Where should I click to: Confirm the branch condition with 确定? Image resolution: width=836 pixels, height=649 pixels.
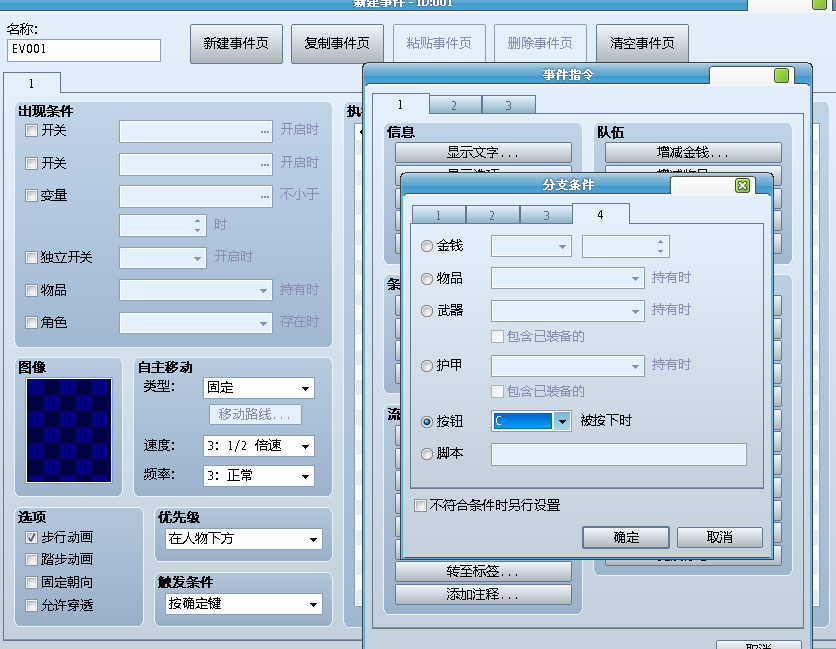click(626, 538)
